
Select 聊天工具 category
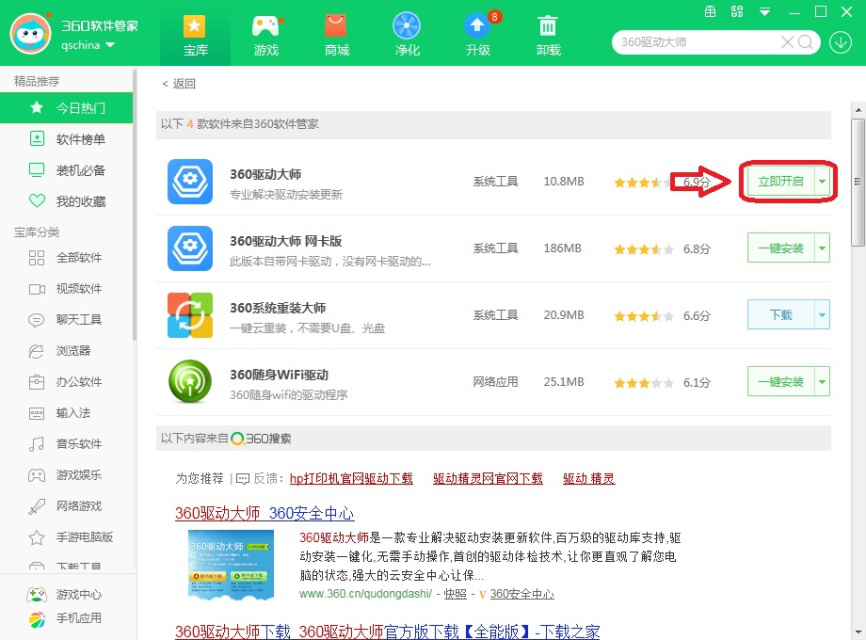66,319
